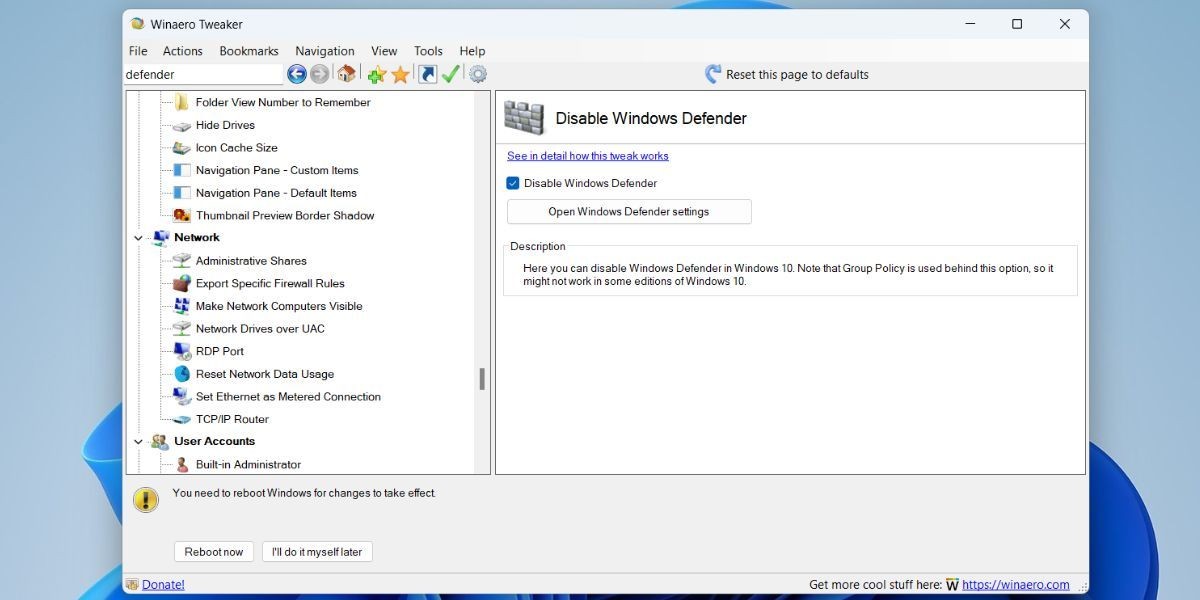Click the Administrative Shares icon
The image size is (1200, 600).
pos(182,261)
